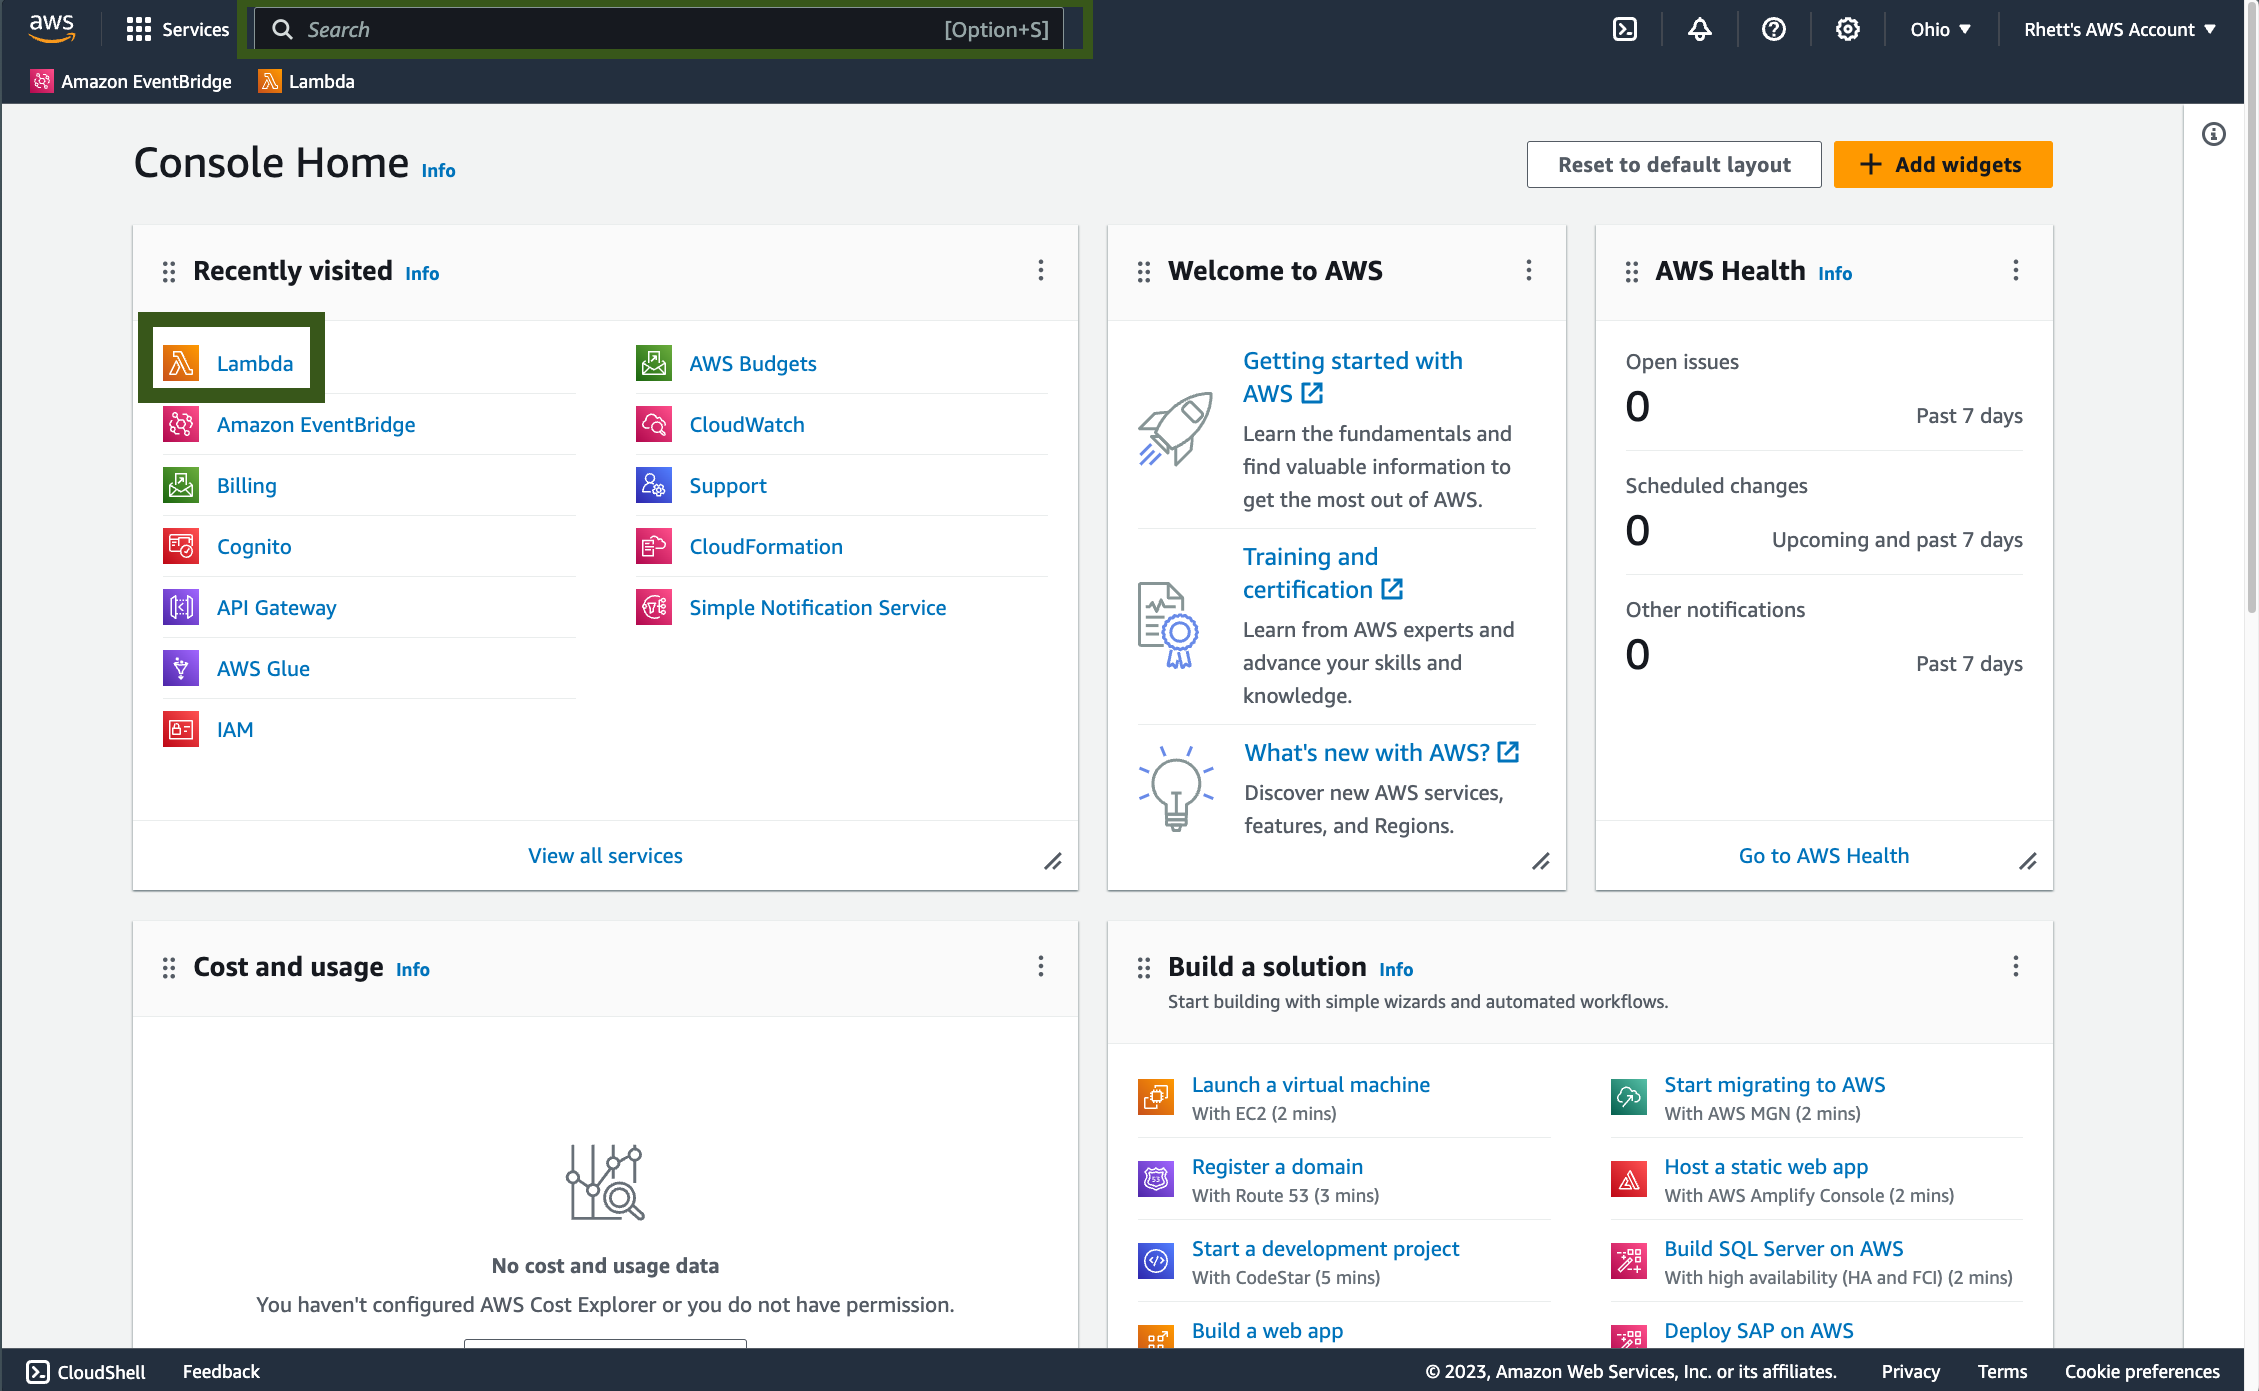This screenshot has height=1391, width=2259.
Task: Open the help question mark icon
Action: pyautogui.click(x=1773, y=29)
